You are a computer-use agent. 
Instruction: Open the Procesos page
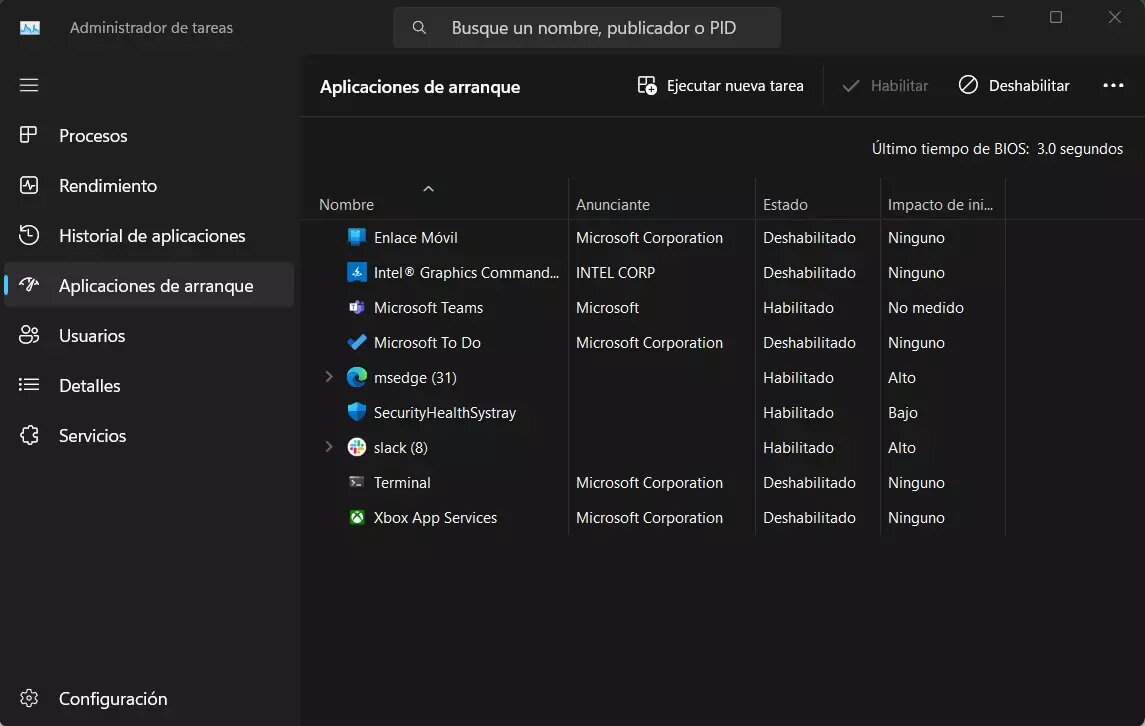[x=93, y=136]
